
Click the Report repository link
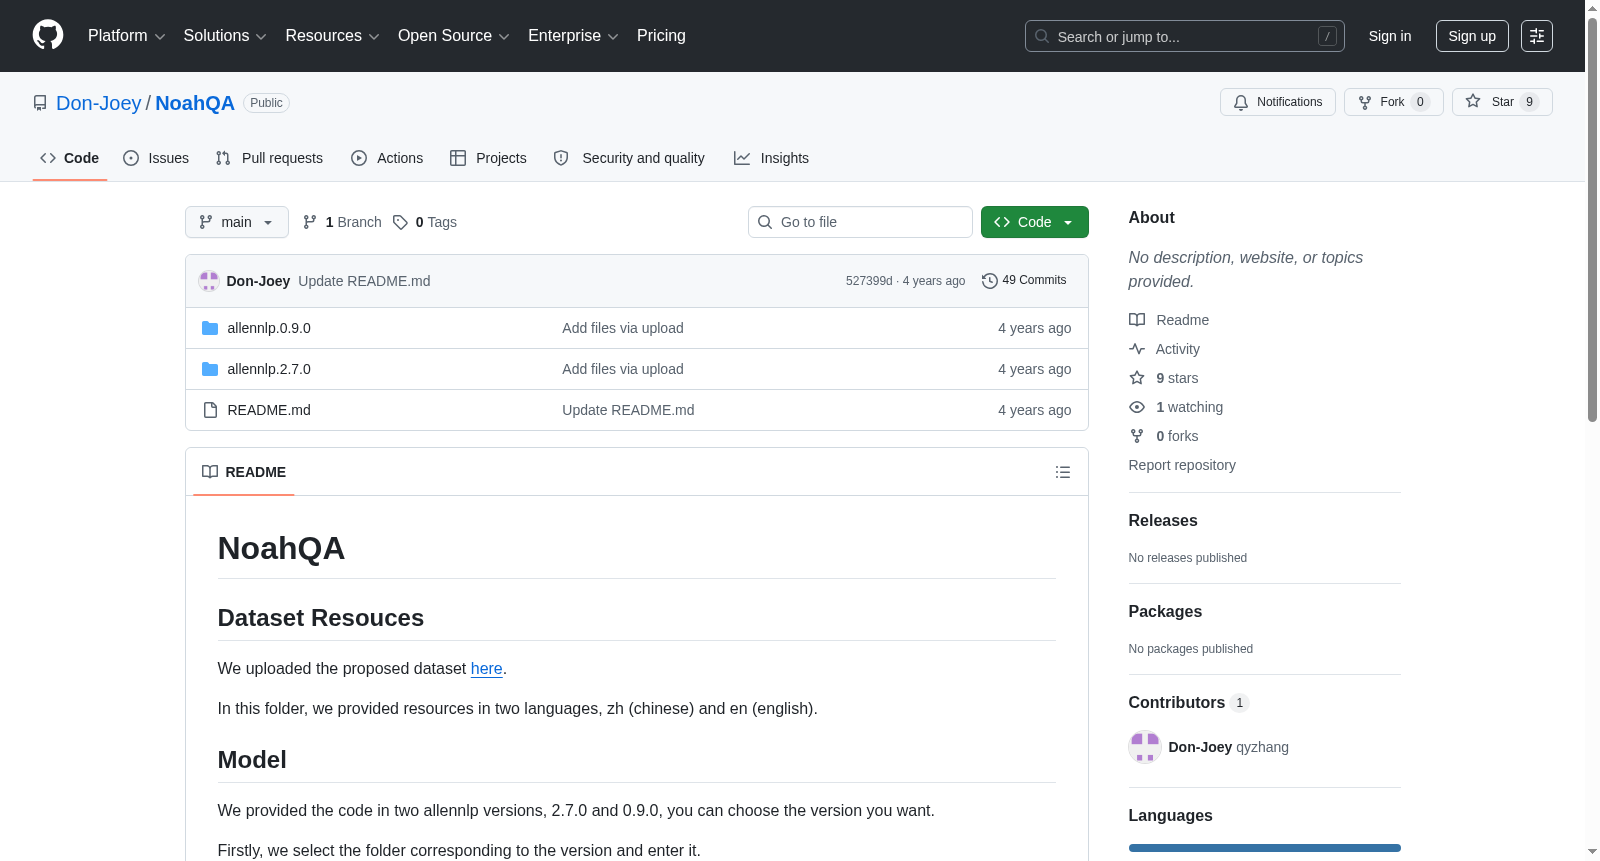(x=1182, y=465)
